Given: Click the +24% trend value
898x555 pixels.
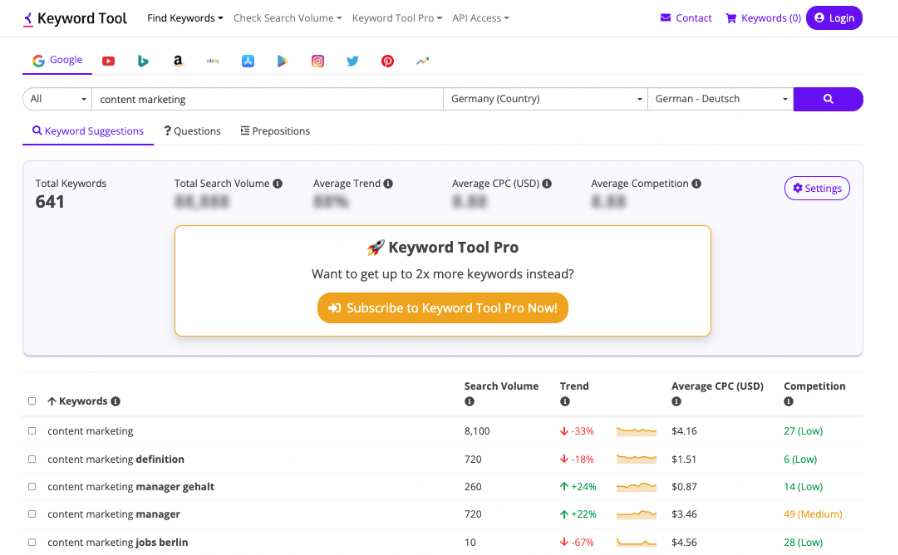Looking at the screenshot, I should [578, 487].
